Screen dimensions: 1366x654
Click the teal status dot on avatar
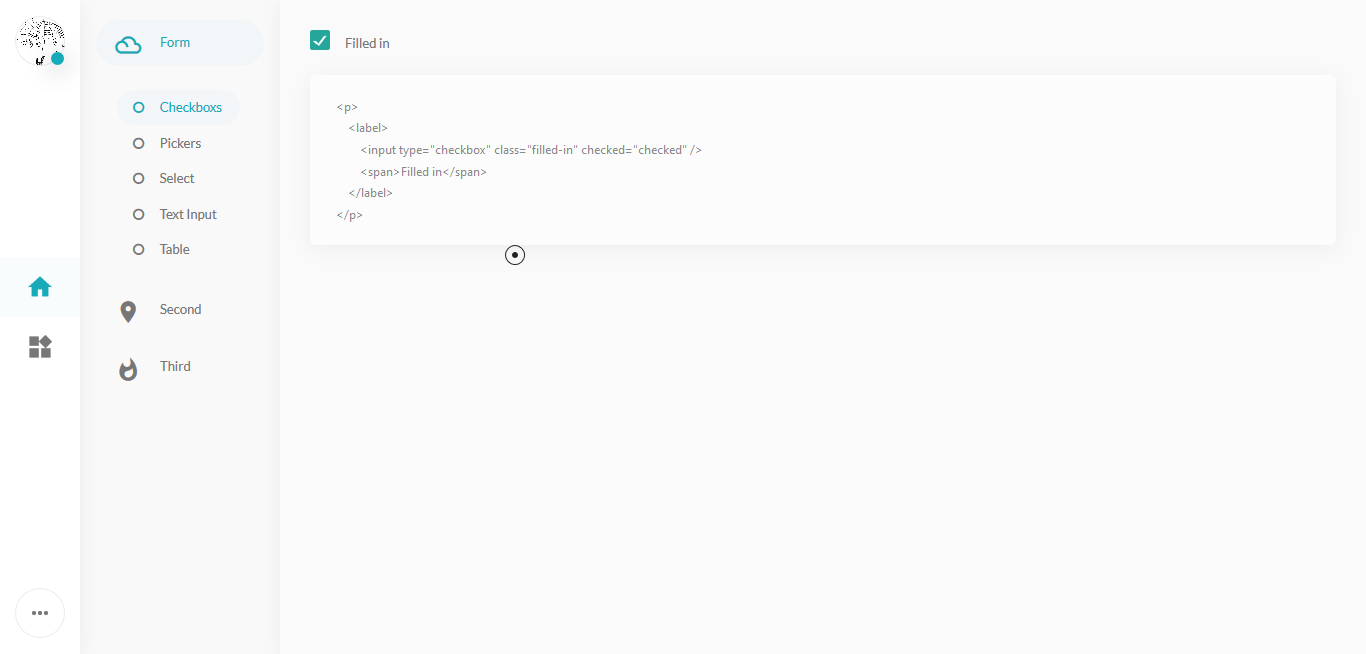(58, 59)
